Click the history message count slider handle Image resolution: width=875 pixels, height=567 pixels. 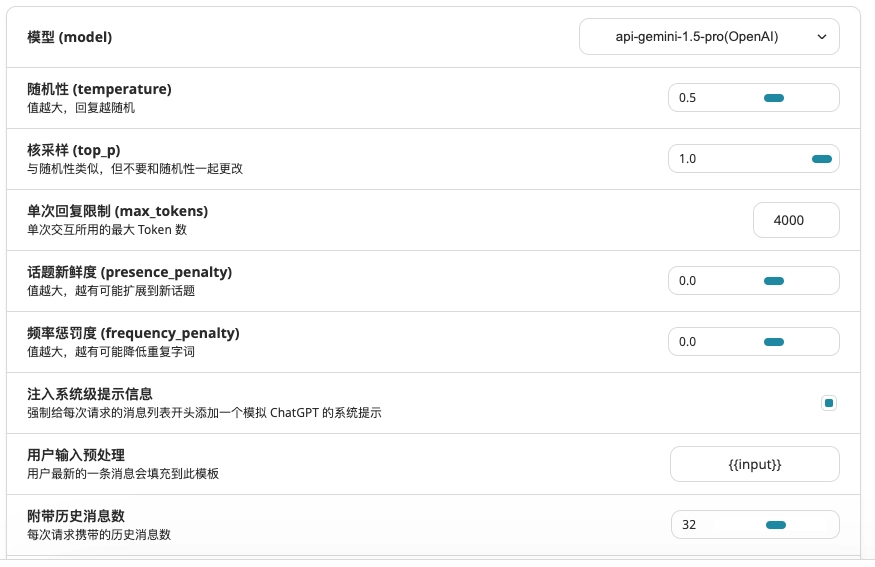pyautogui.click(x=775, y=525)
